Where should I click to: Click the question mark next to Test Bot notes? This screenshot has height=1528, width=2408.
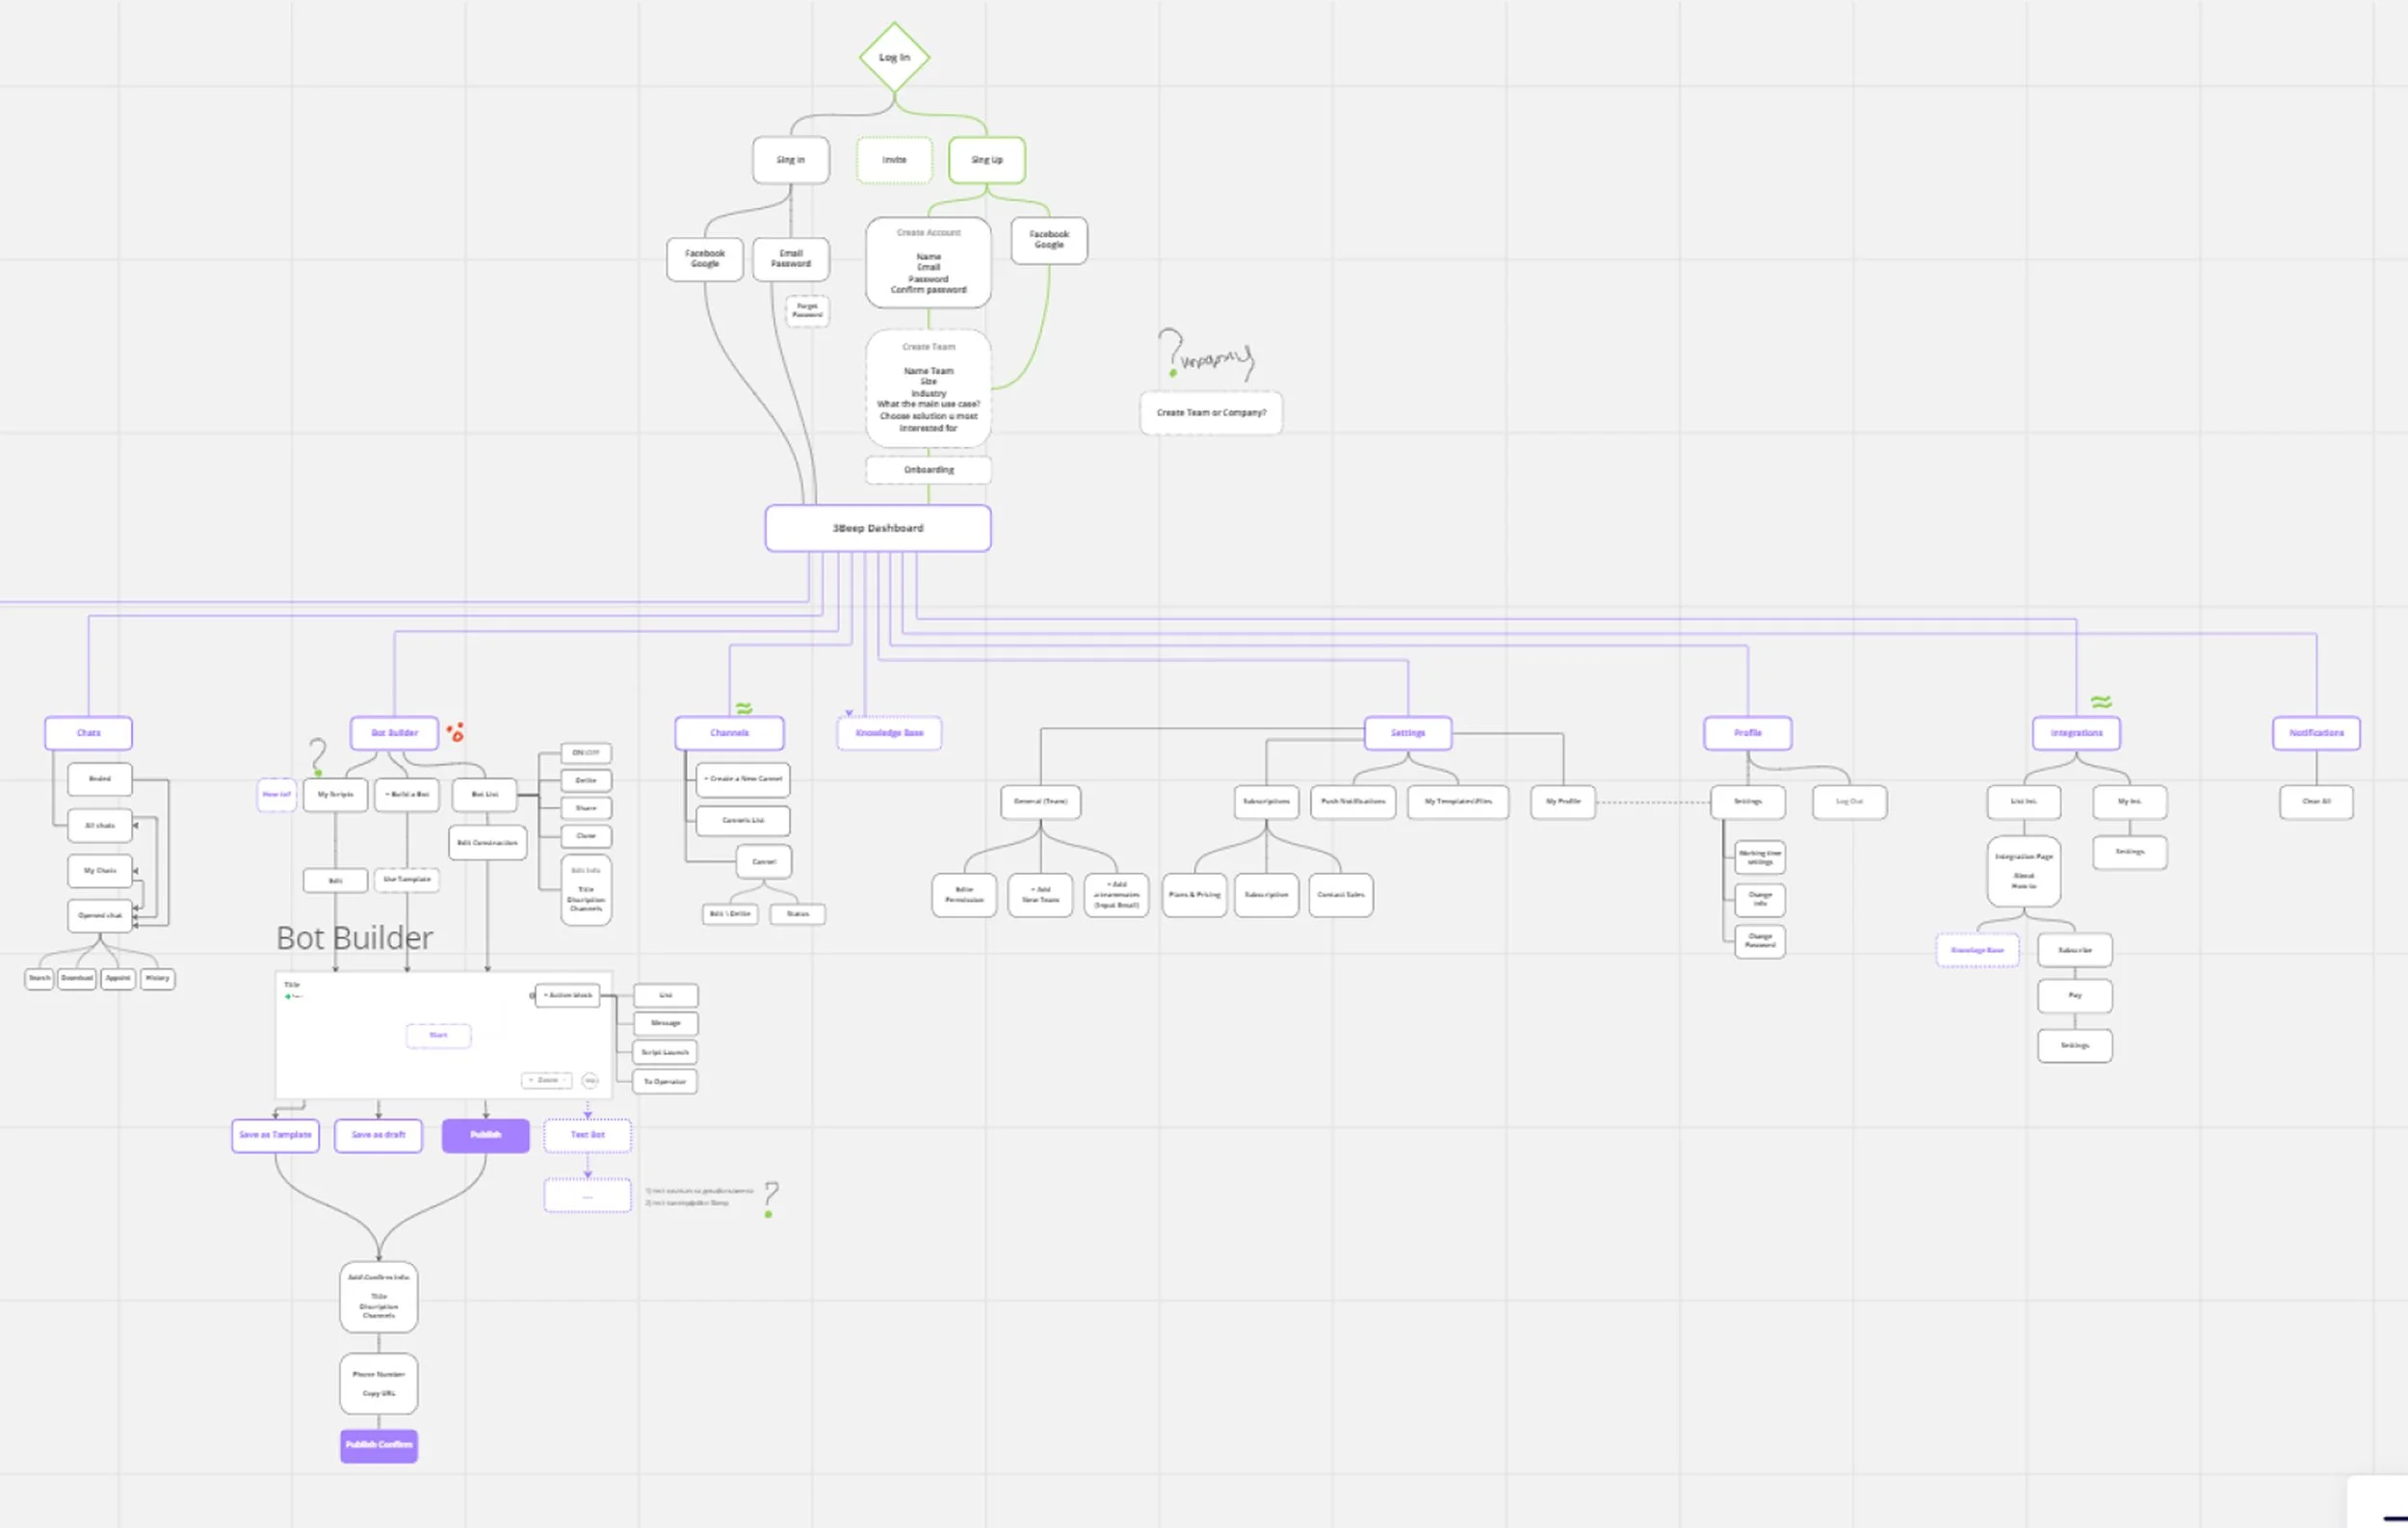coord(770,1197)
